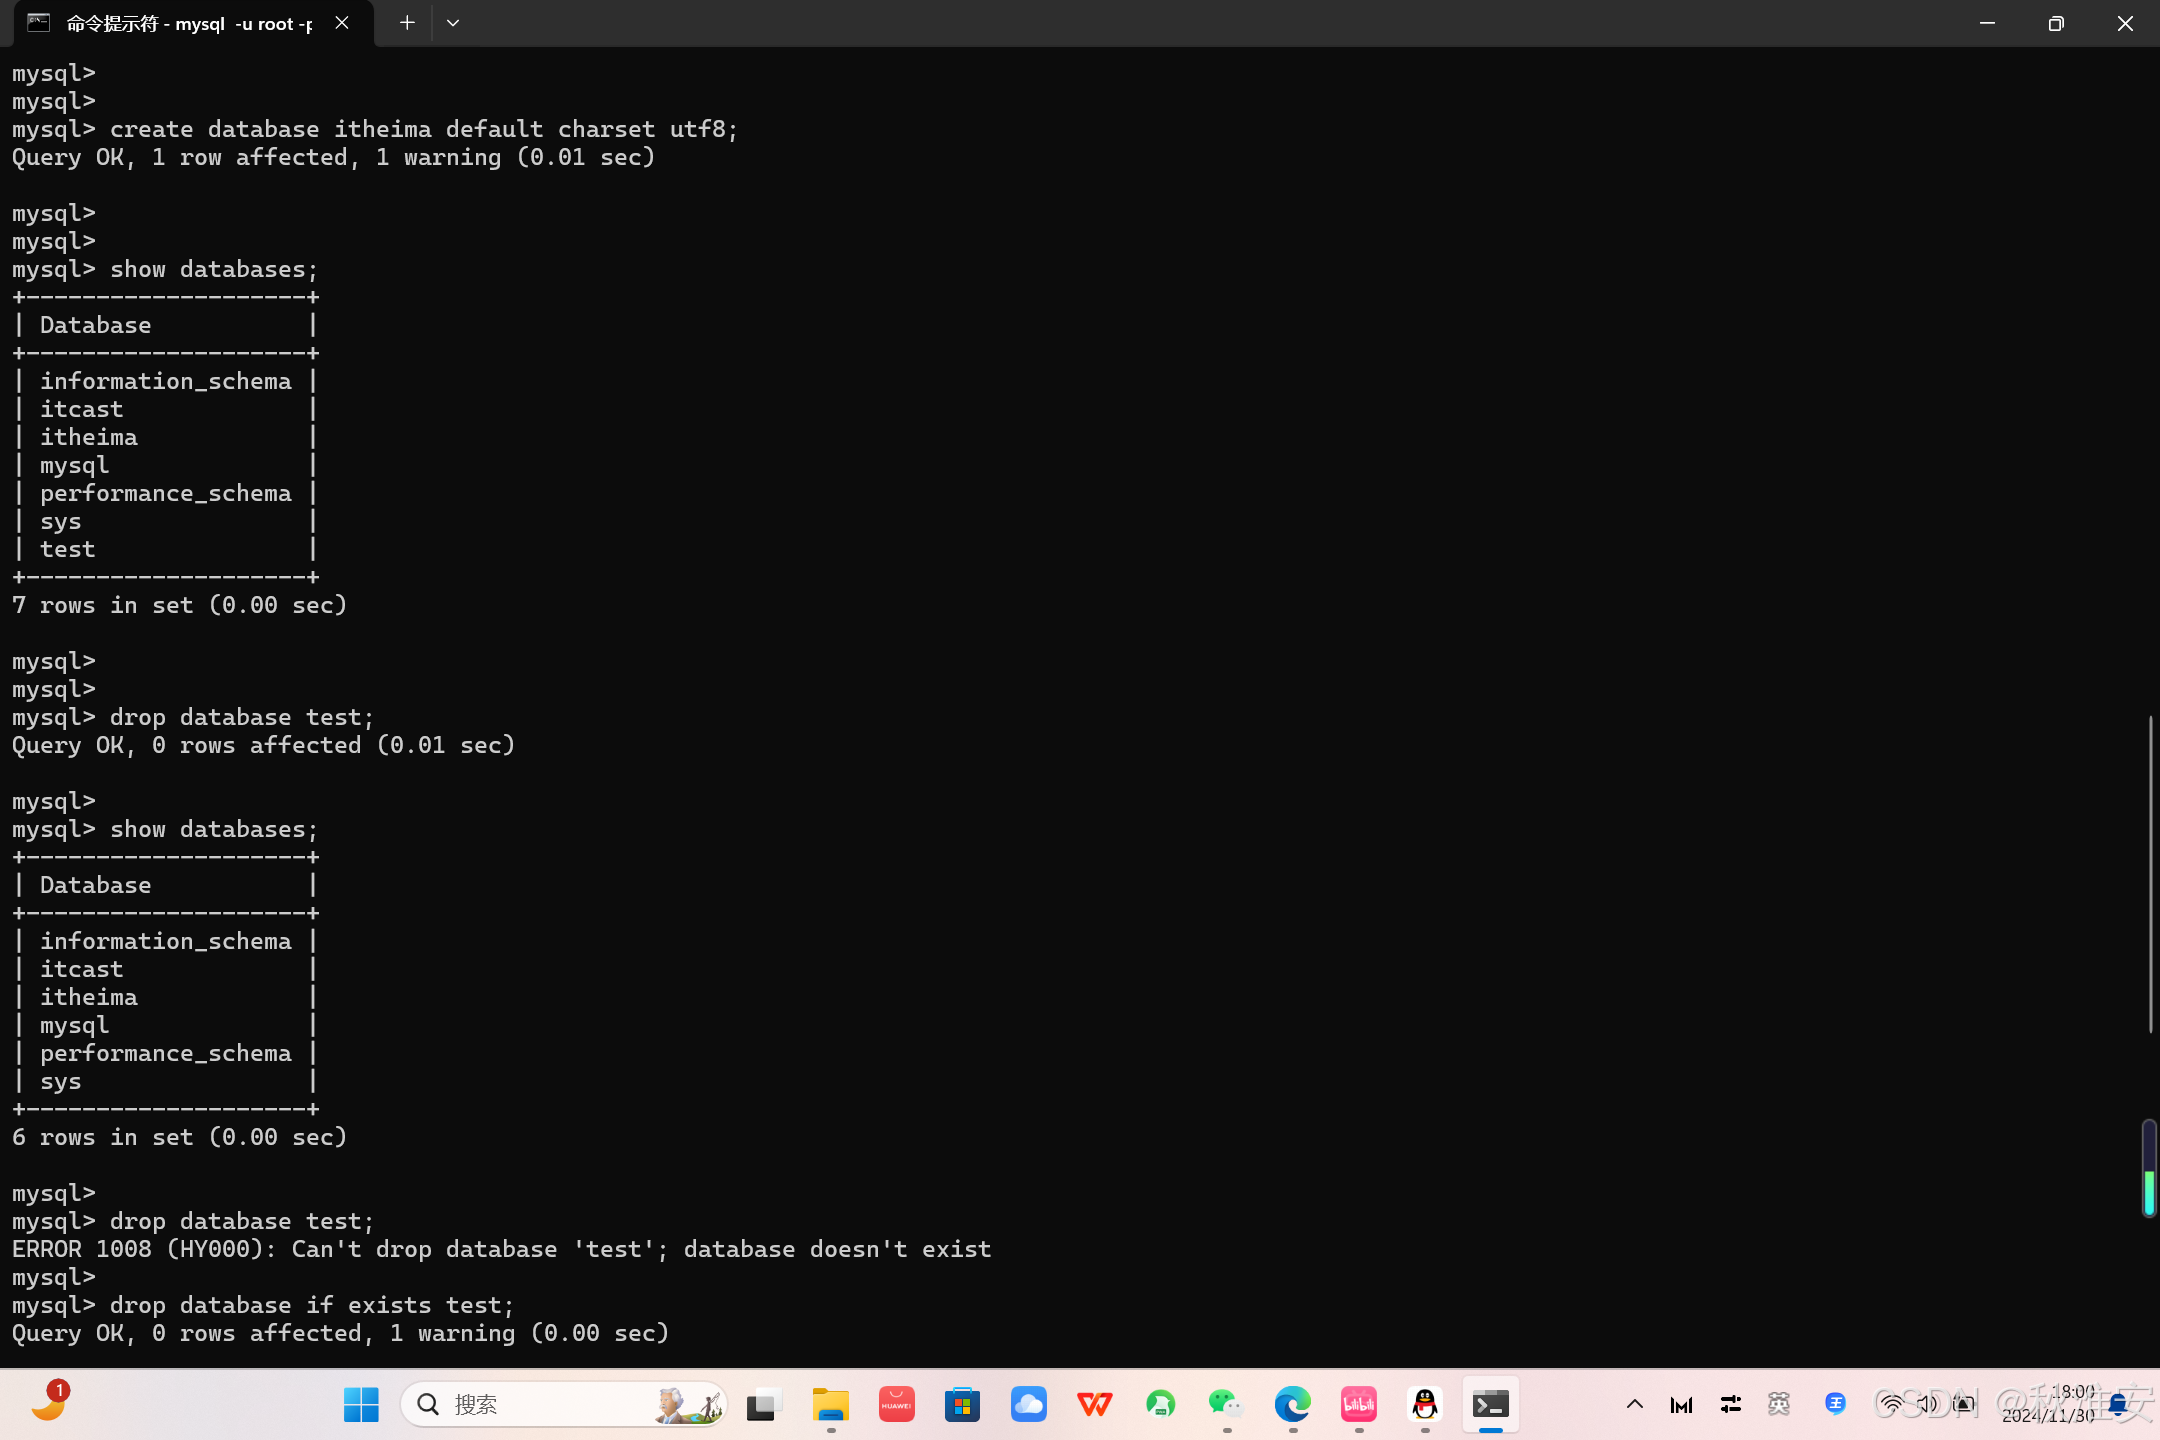Open File Explorer from taskbar
Image resolution: width=2160 pixels, height=1440 pixels.
830,1405
